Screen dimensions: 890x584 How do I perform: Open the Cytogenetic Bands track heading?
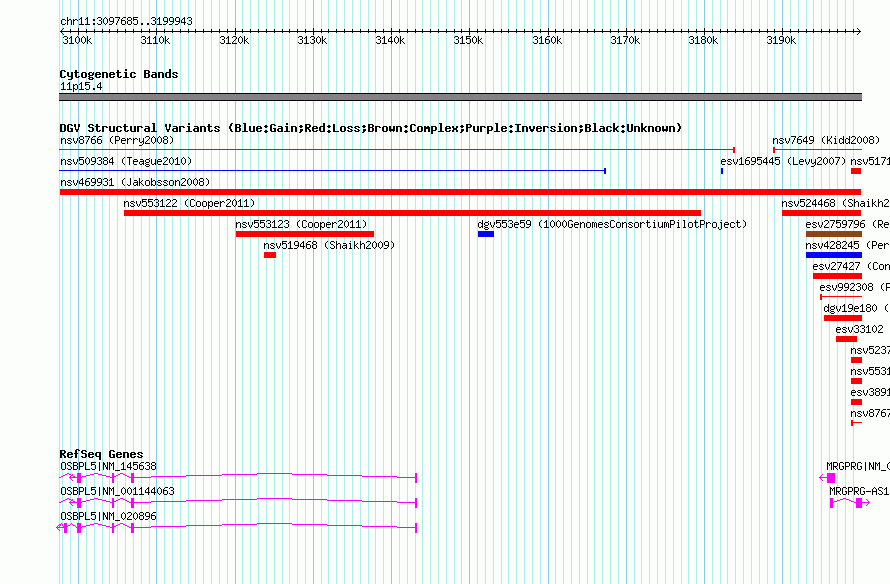coord(119,74)
